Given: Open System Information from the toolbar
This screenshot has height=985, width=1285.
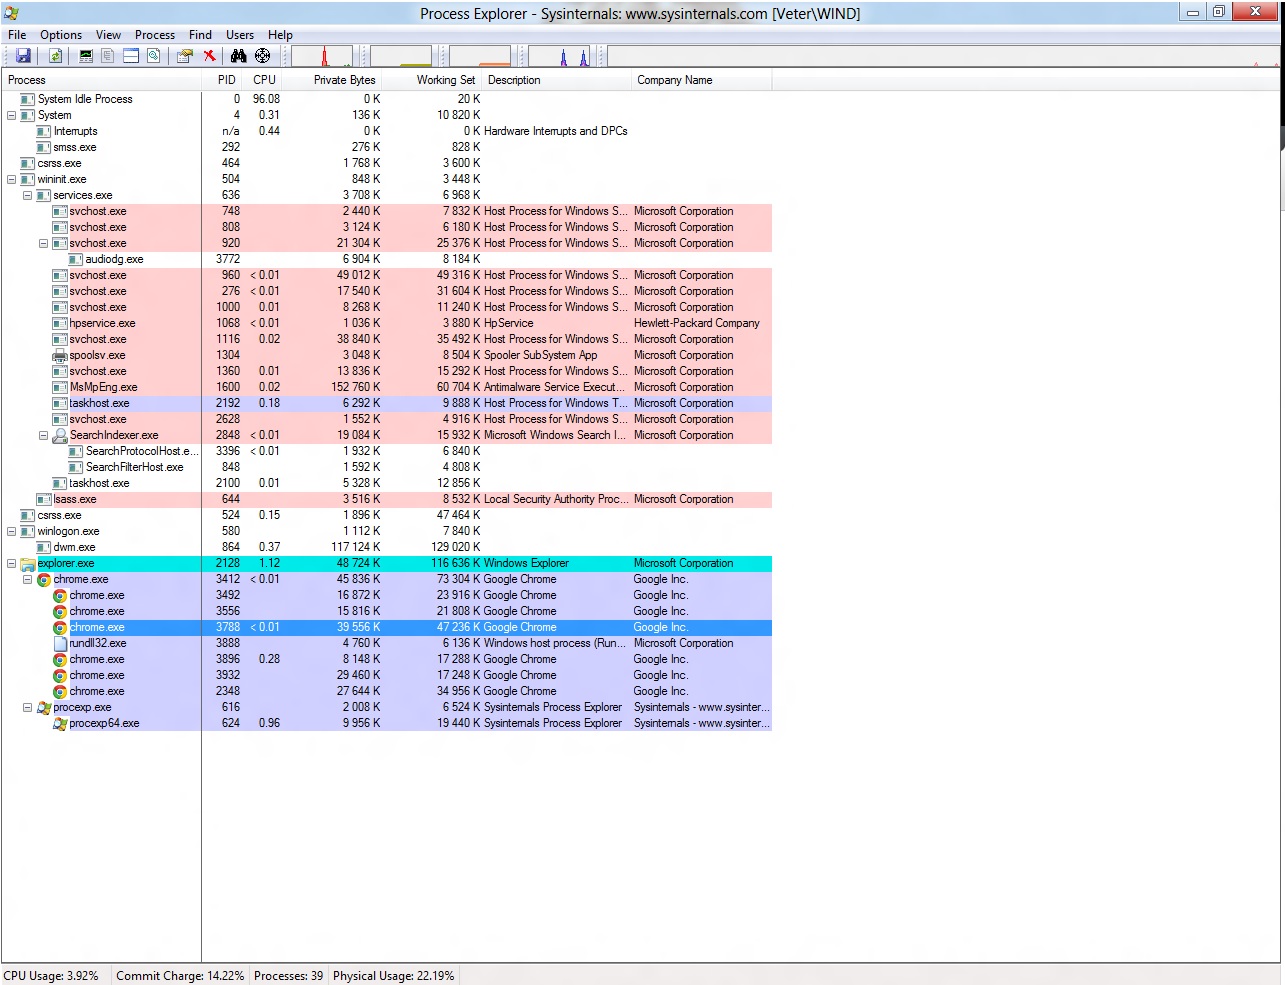Looking at the screenshot, I should (86, 56).
